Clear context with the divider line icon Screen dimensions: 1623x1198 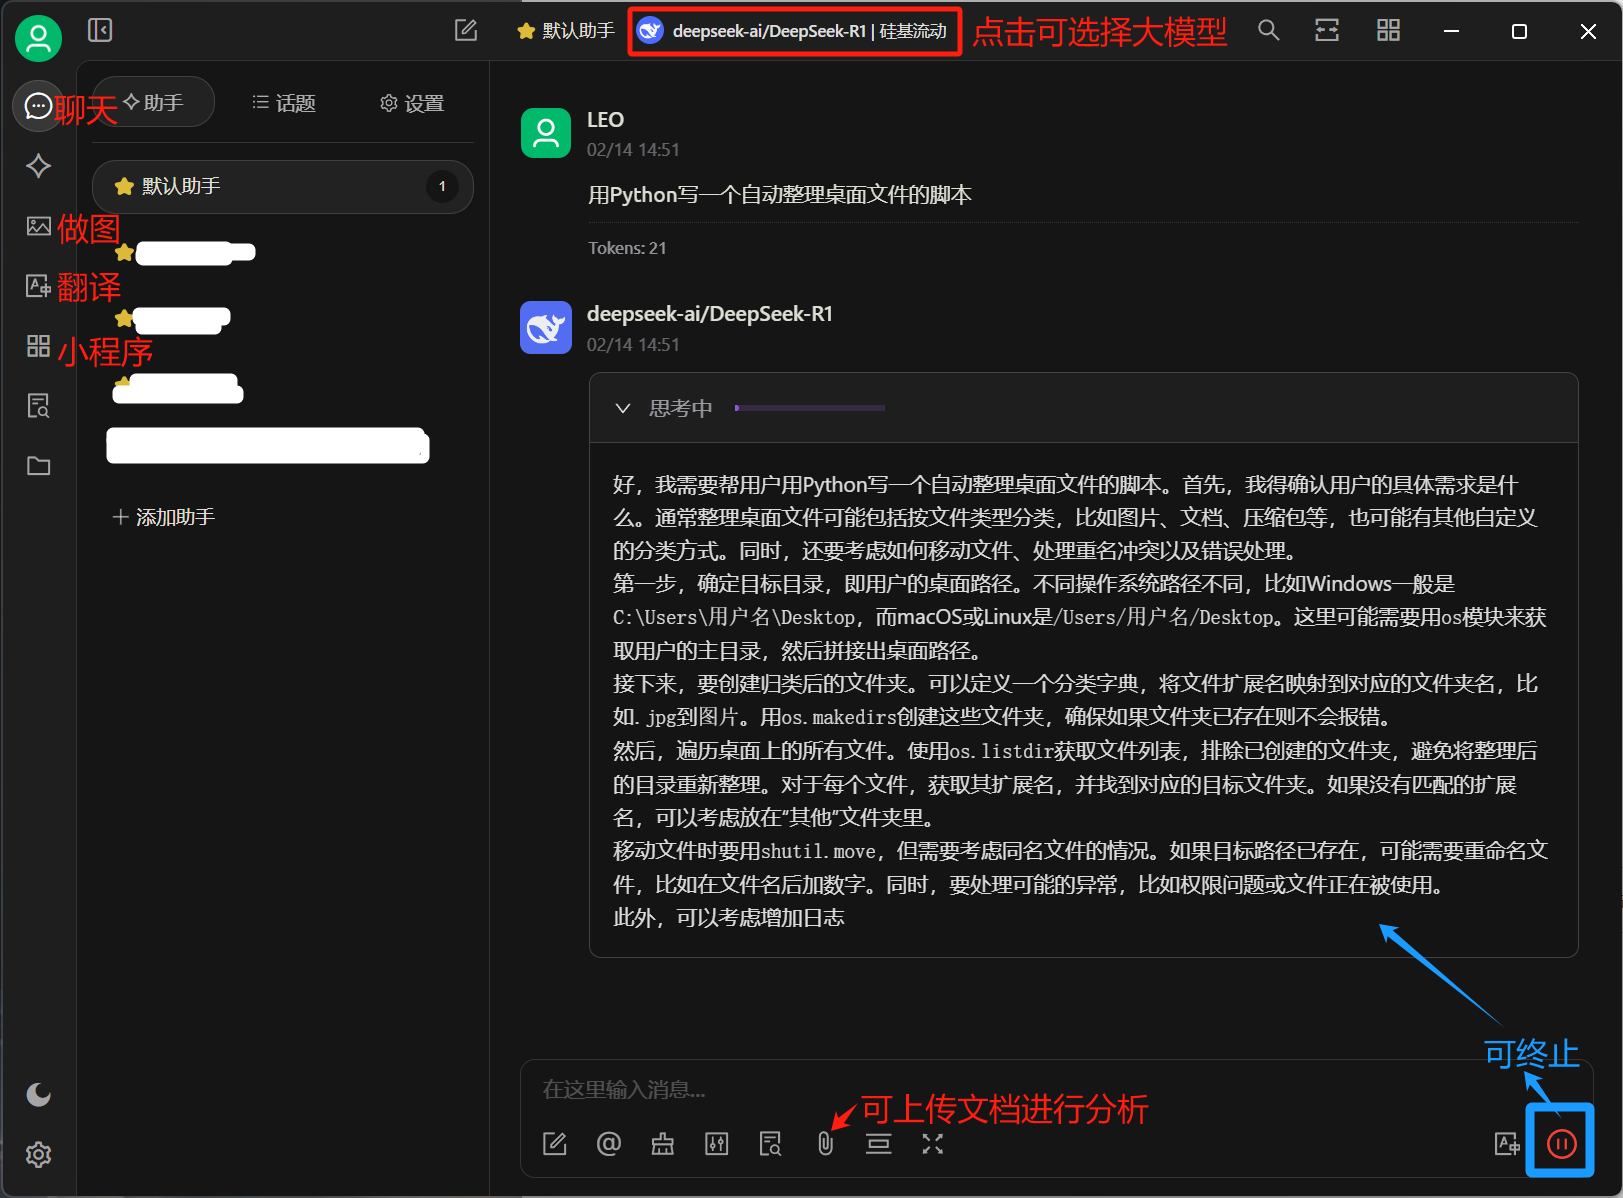pyautogui.click(x=879, y=1143)
